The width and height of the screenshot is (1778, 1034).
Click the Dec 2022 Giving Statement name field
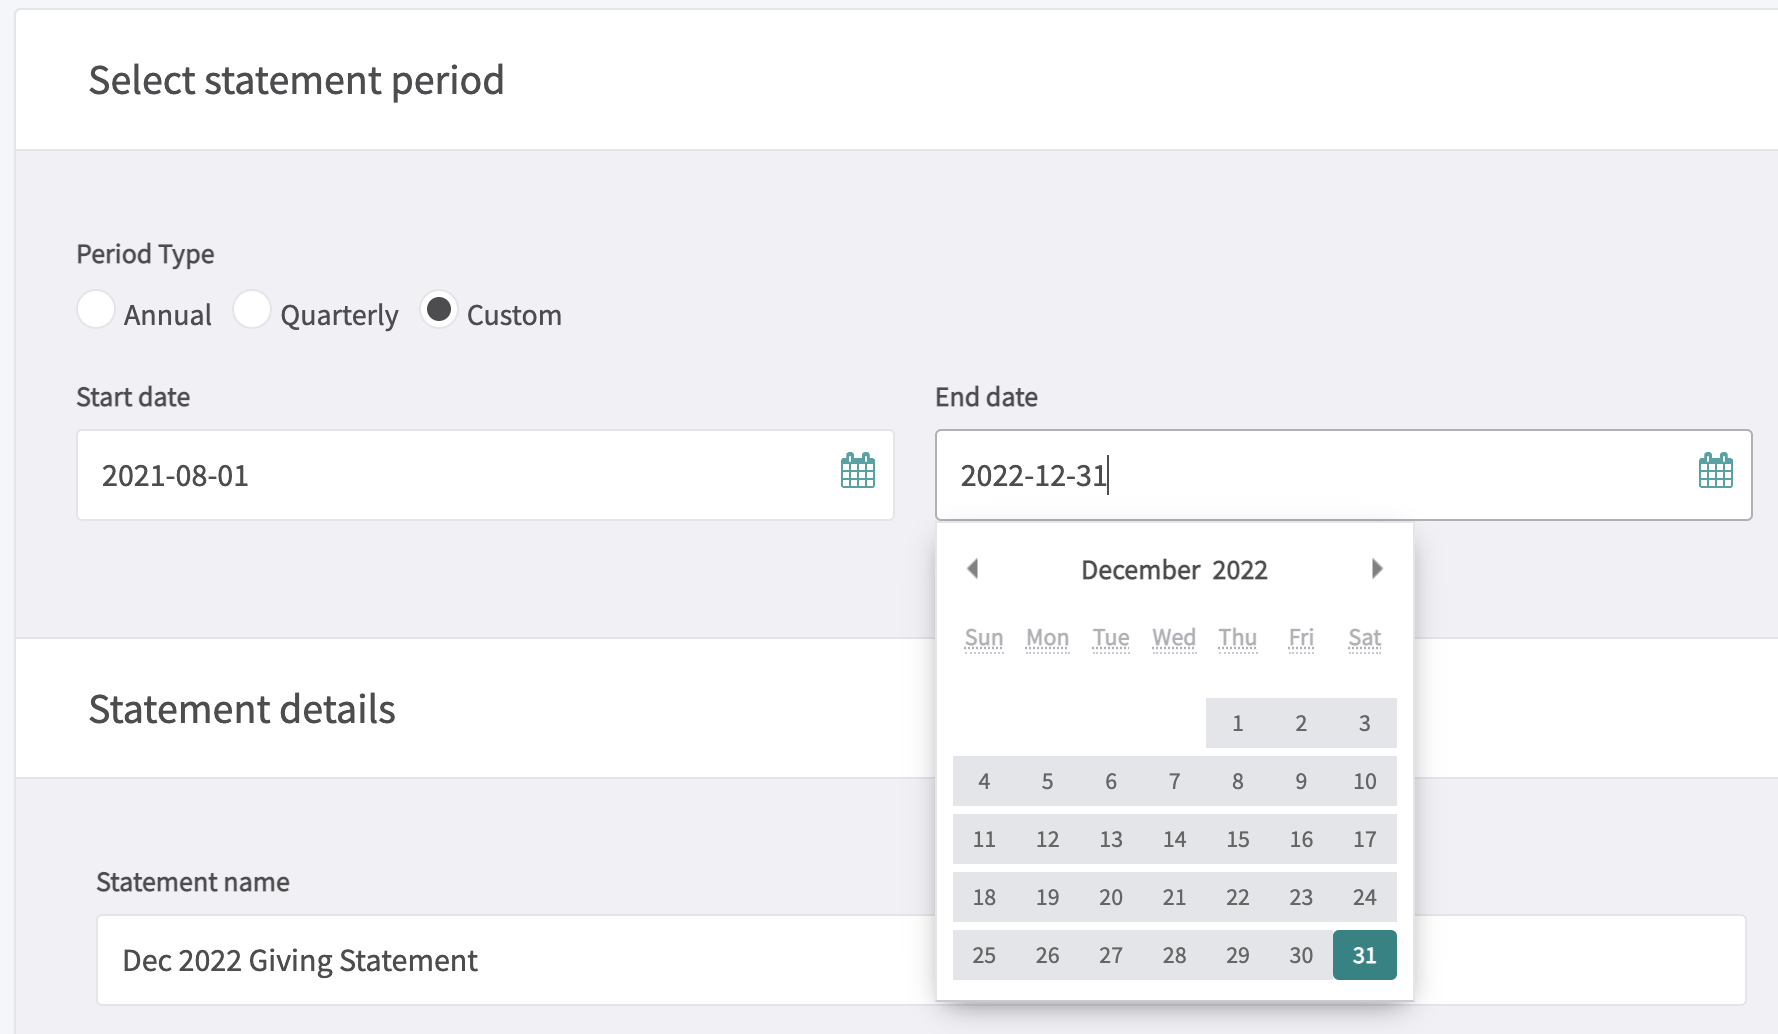[x=500, y=960]
